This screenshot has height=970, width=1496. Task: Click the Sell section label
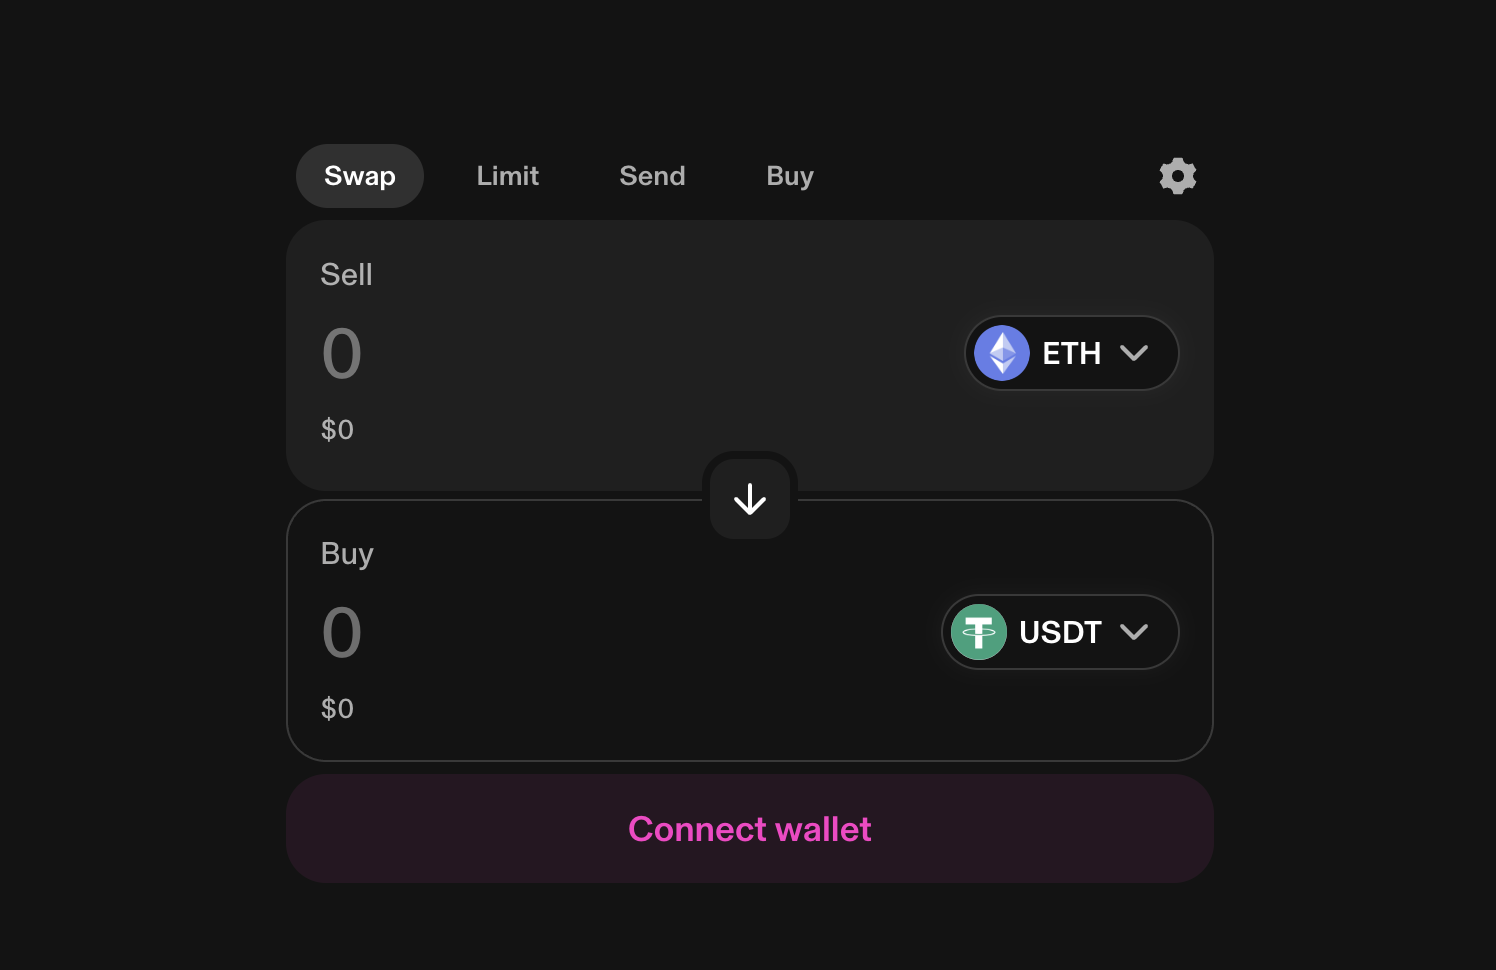(346, 274)
